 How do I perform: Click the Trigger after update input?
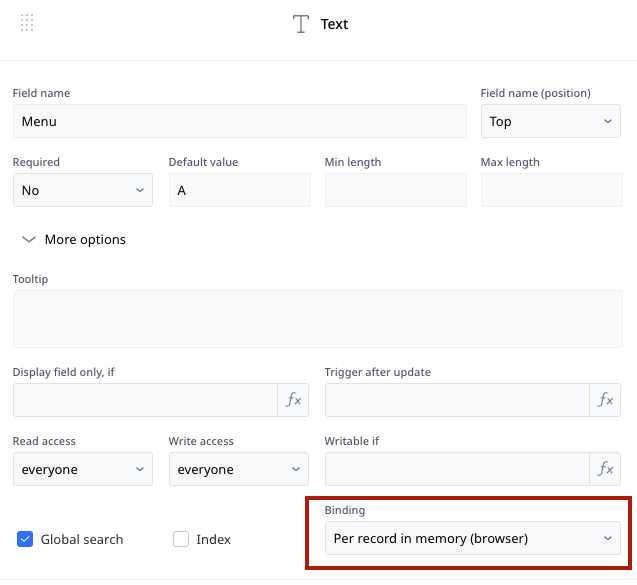click(457, 400)
